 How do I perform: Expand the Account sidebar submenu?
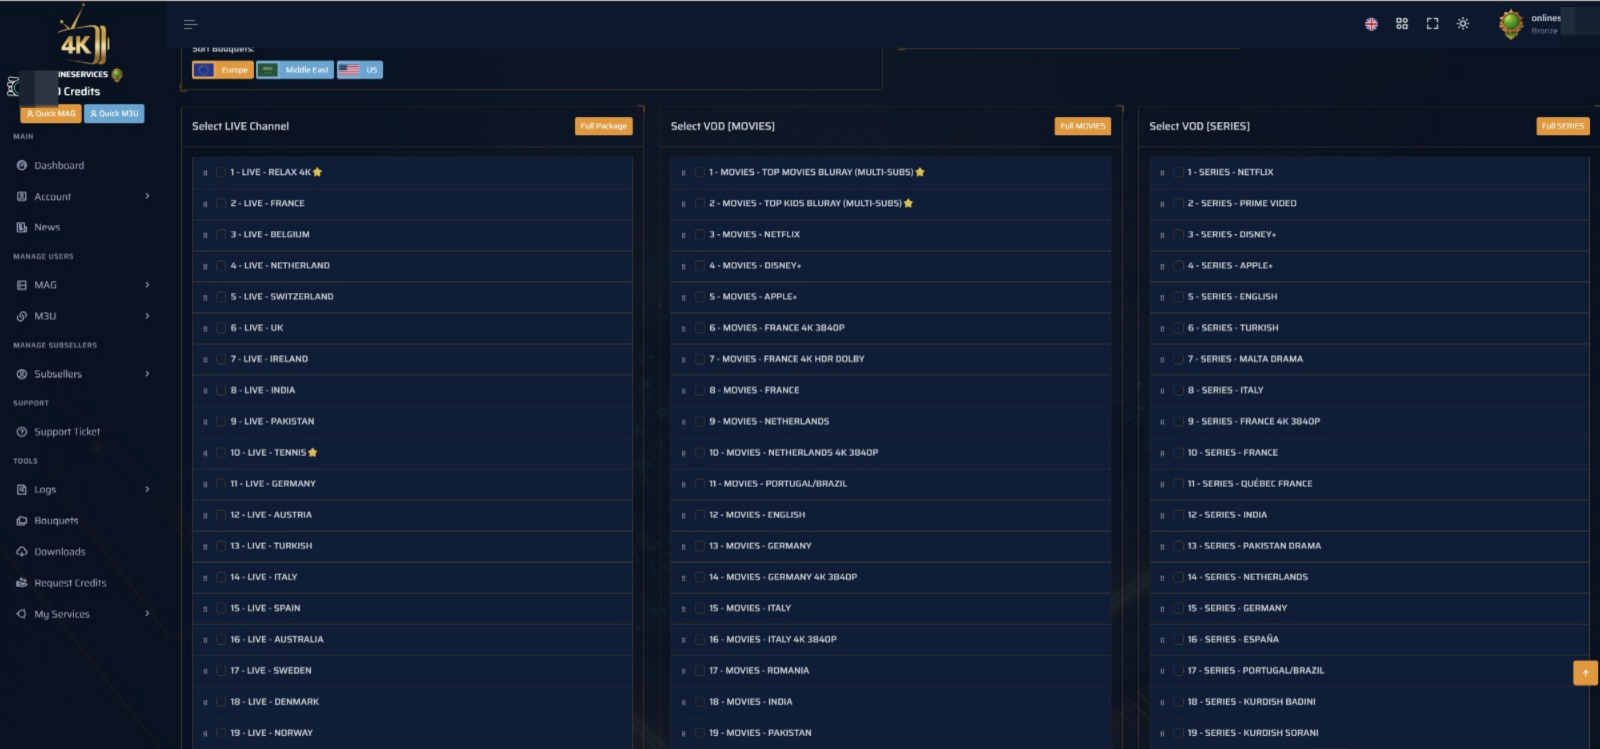(147, 197)
